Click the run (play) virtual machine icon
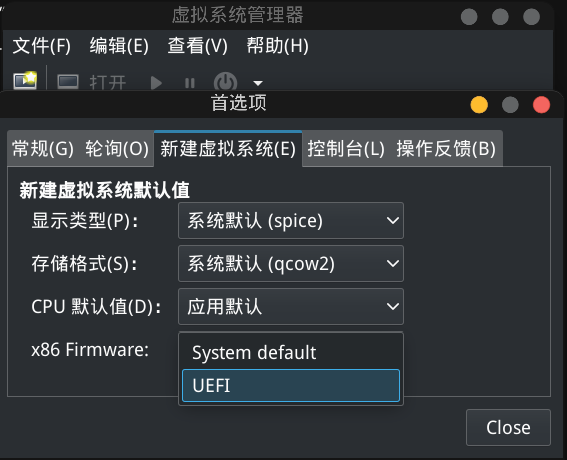 [x=156, y=83]
